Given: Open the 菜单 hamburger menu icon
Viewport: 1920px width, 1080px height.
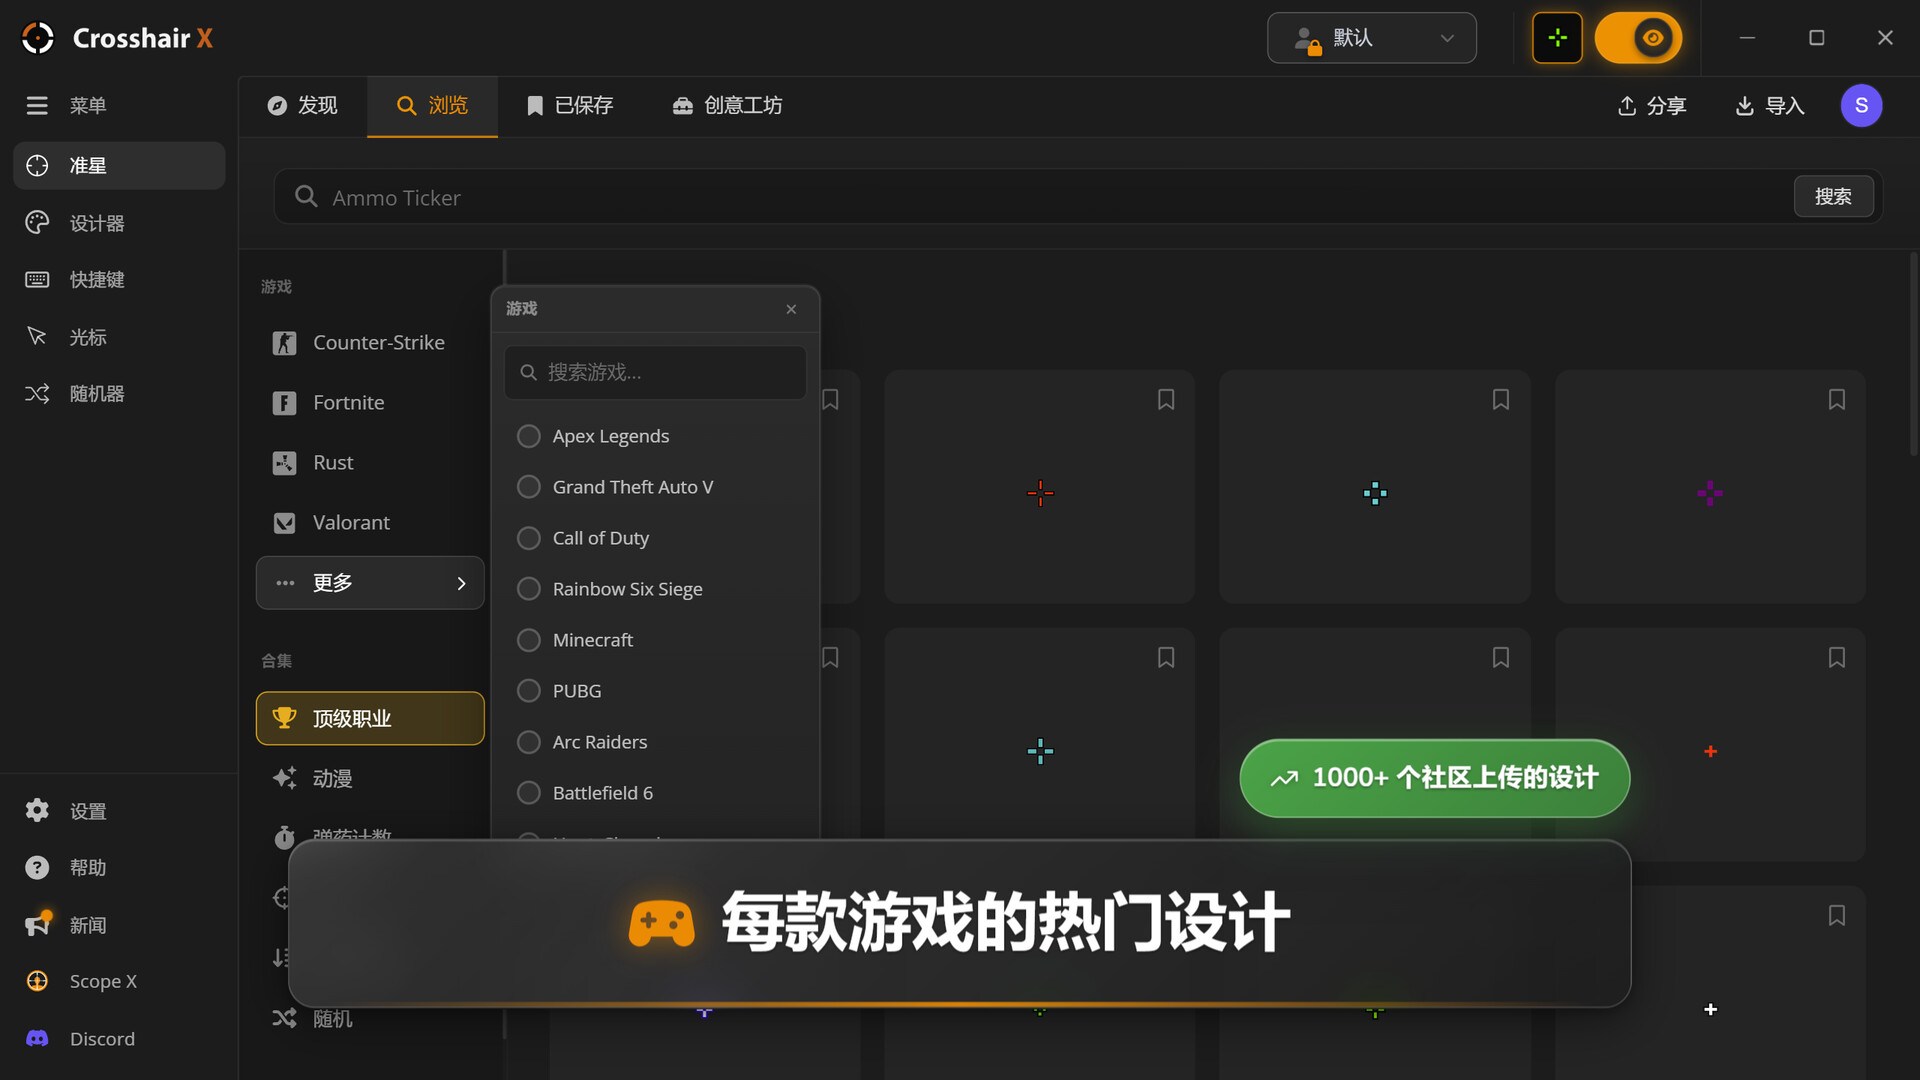Looking at the screenshot, I should coord(37,105).
